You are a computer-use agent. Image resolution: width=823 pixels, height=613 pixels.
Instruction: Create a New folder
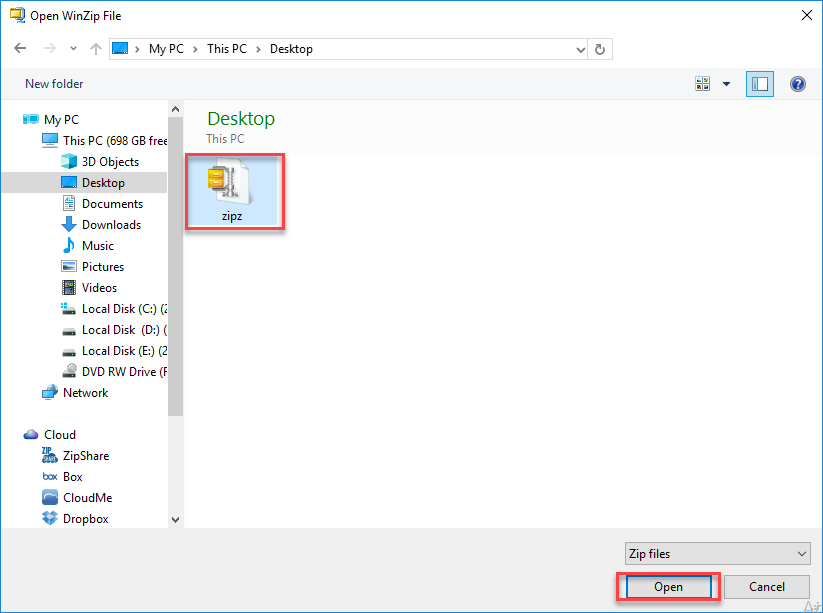tap(54, 84)
